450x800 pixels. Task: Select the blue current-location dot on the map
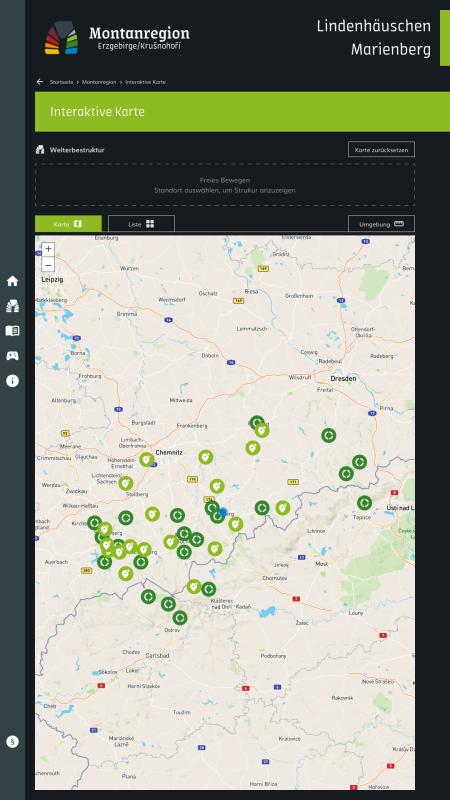223,512
